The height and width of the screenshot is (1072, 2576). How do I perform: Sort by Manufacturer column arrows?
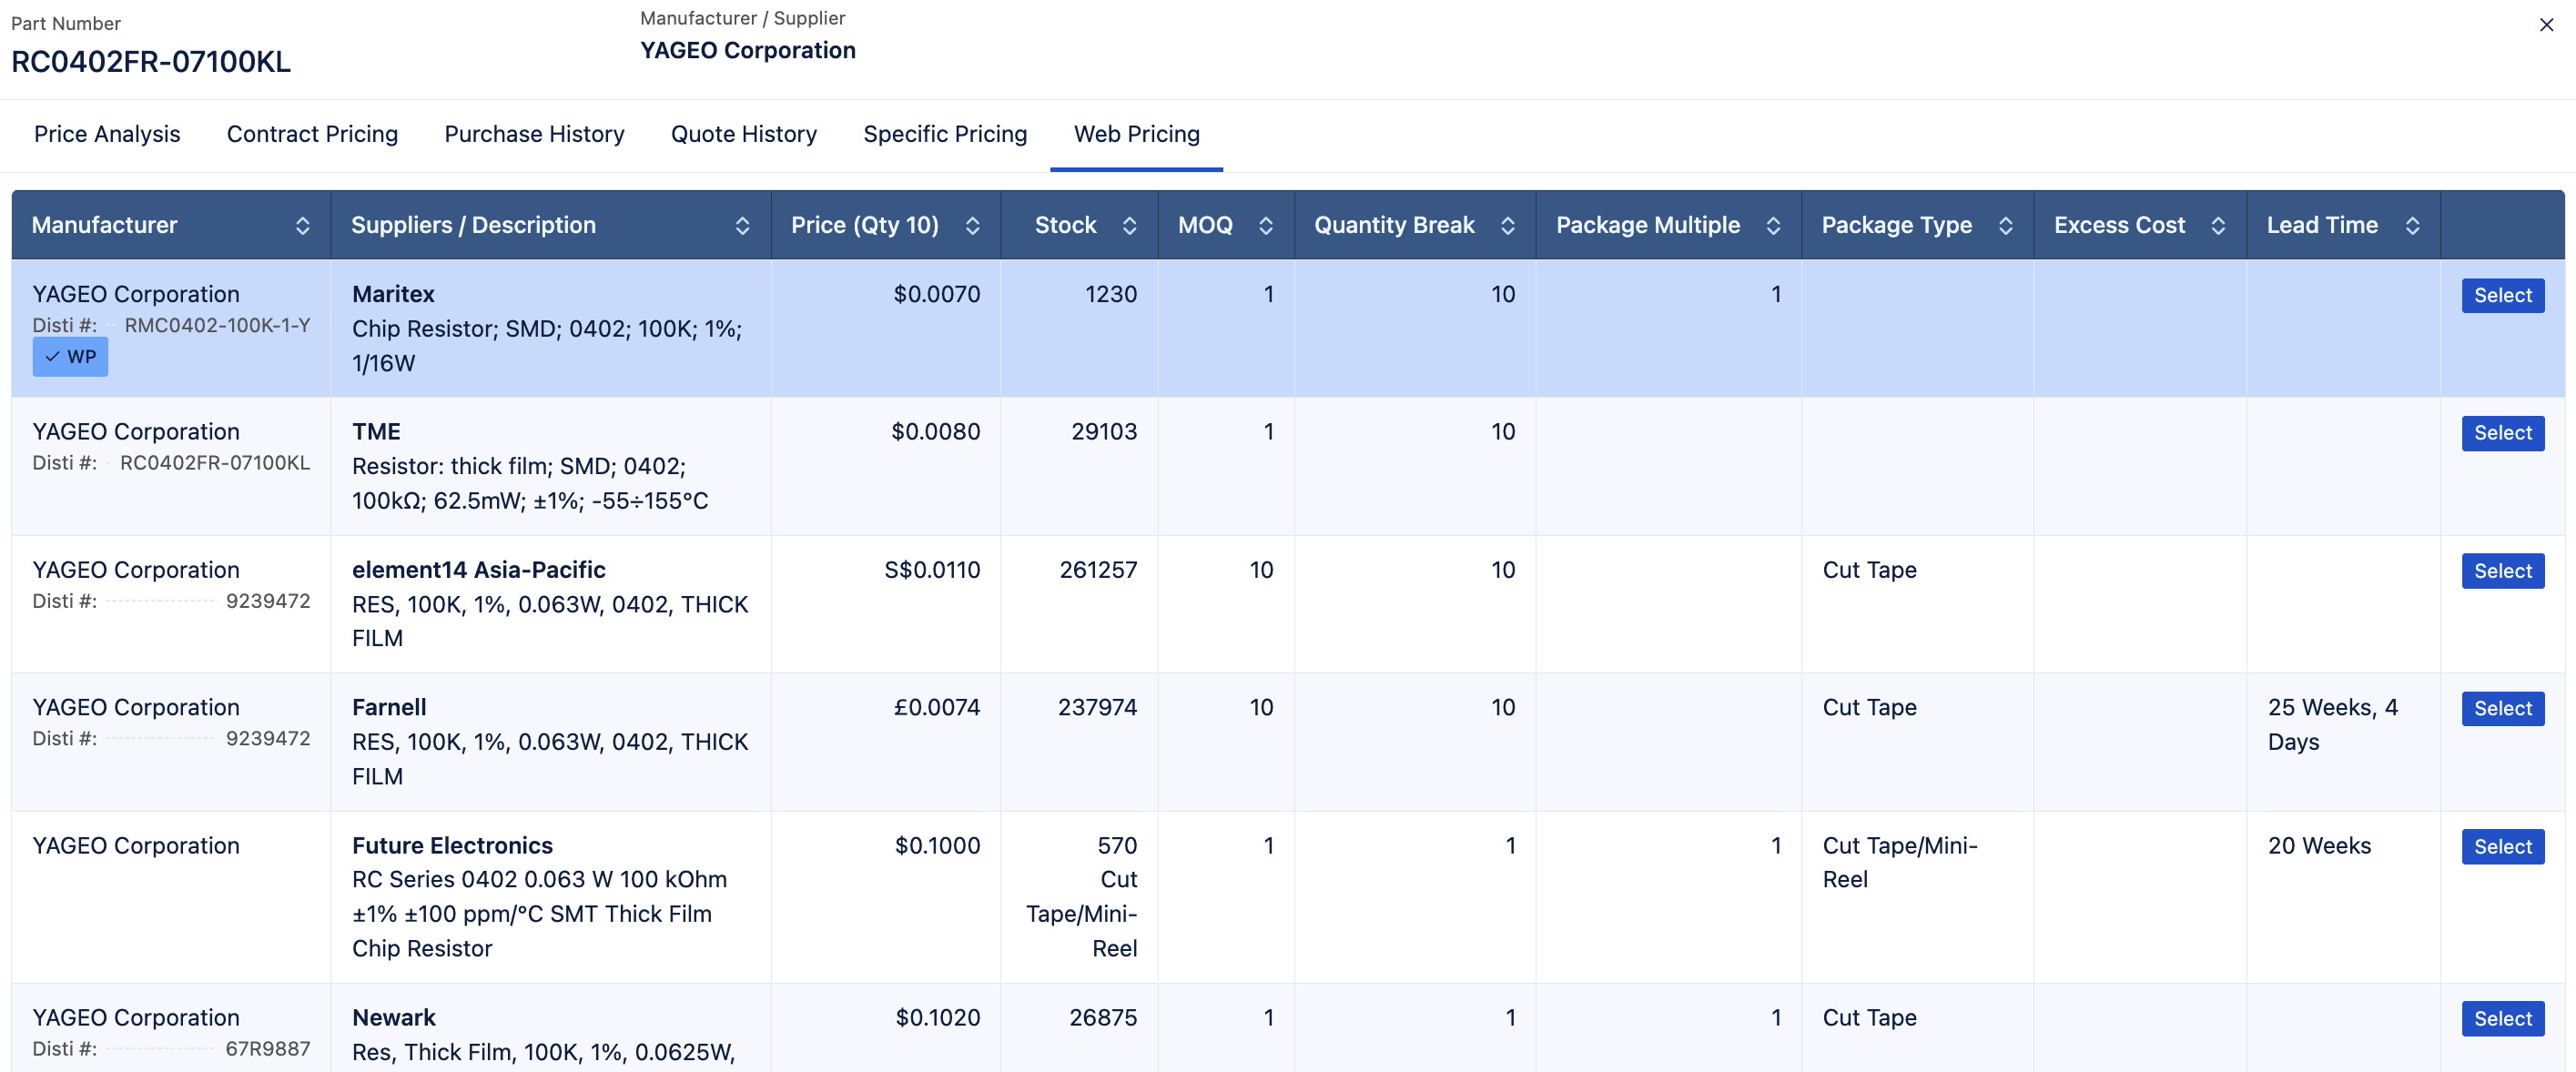302,226
